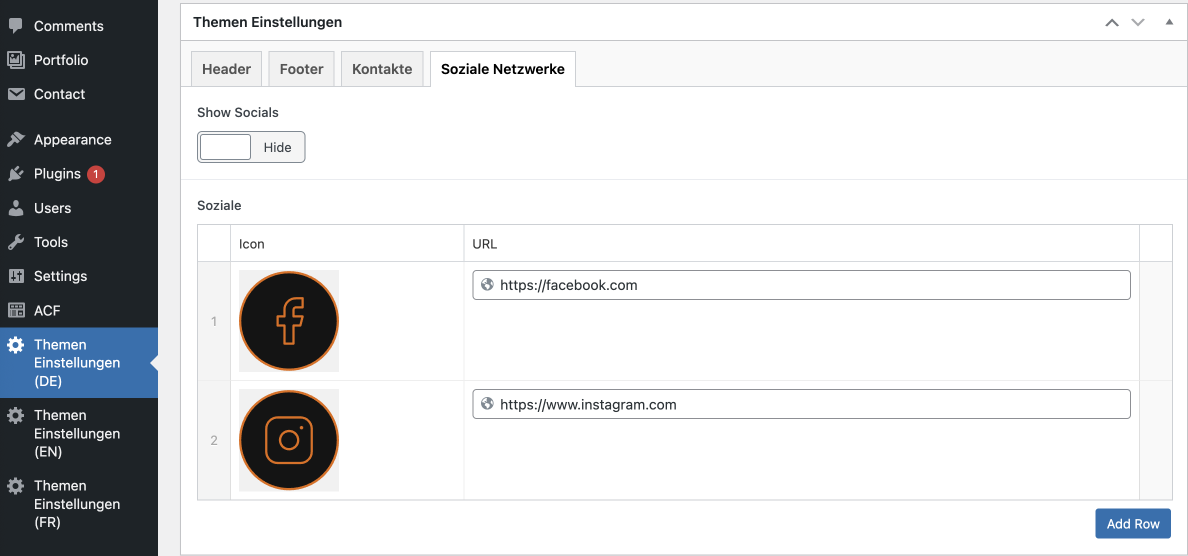The height and width of the screenshot is (556, 1188).
Task: Open the Kontakte tab
Action: point(382,69)
